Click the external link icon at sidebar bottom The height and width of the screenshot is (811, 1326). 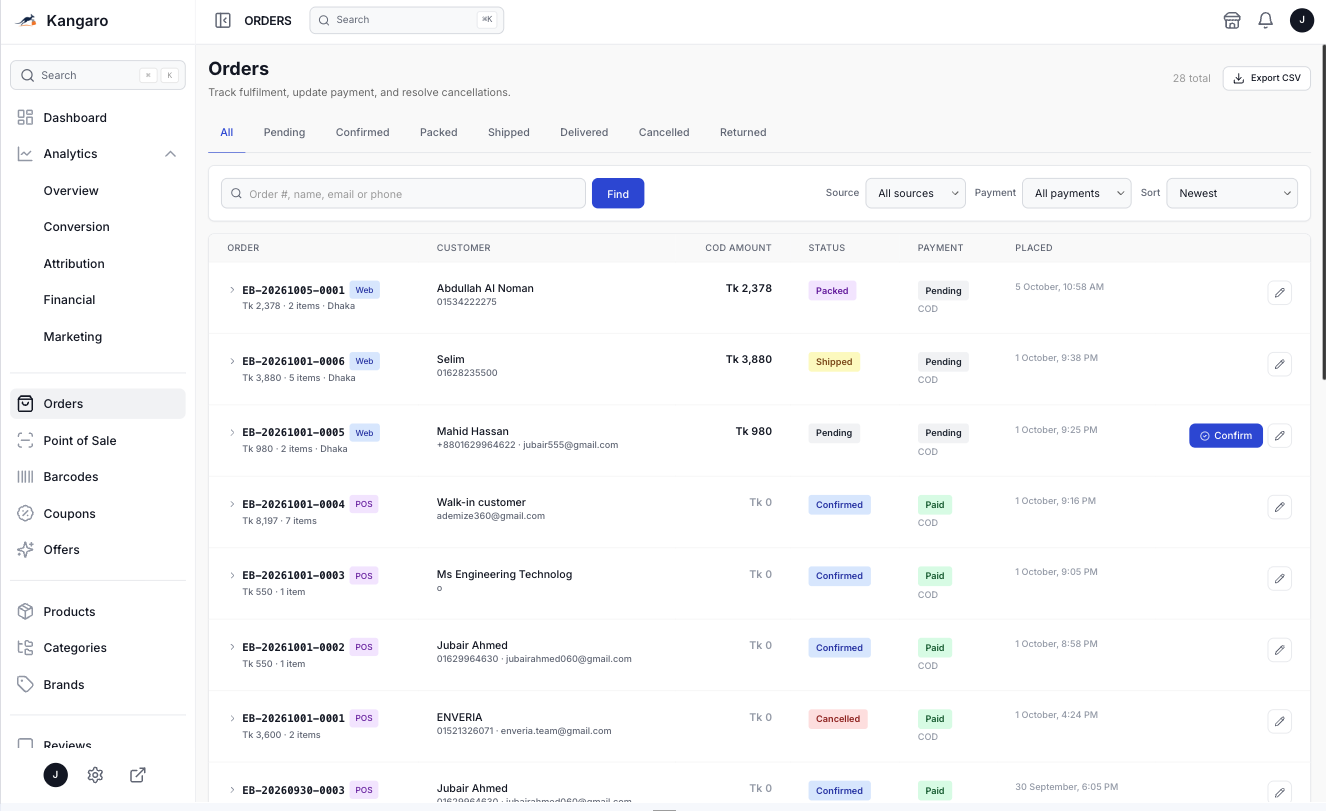(x=138, y=775)
